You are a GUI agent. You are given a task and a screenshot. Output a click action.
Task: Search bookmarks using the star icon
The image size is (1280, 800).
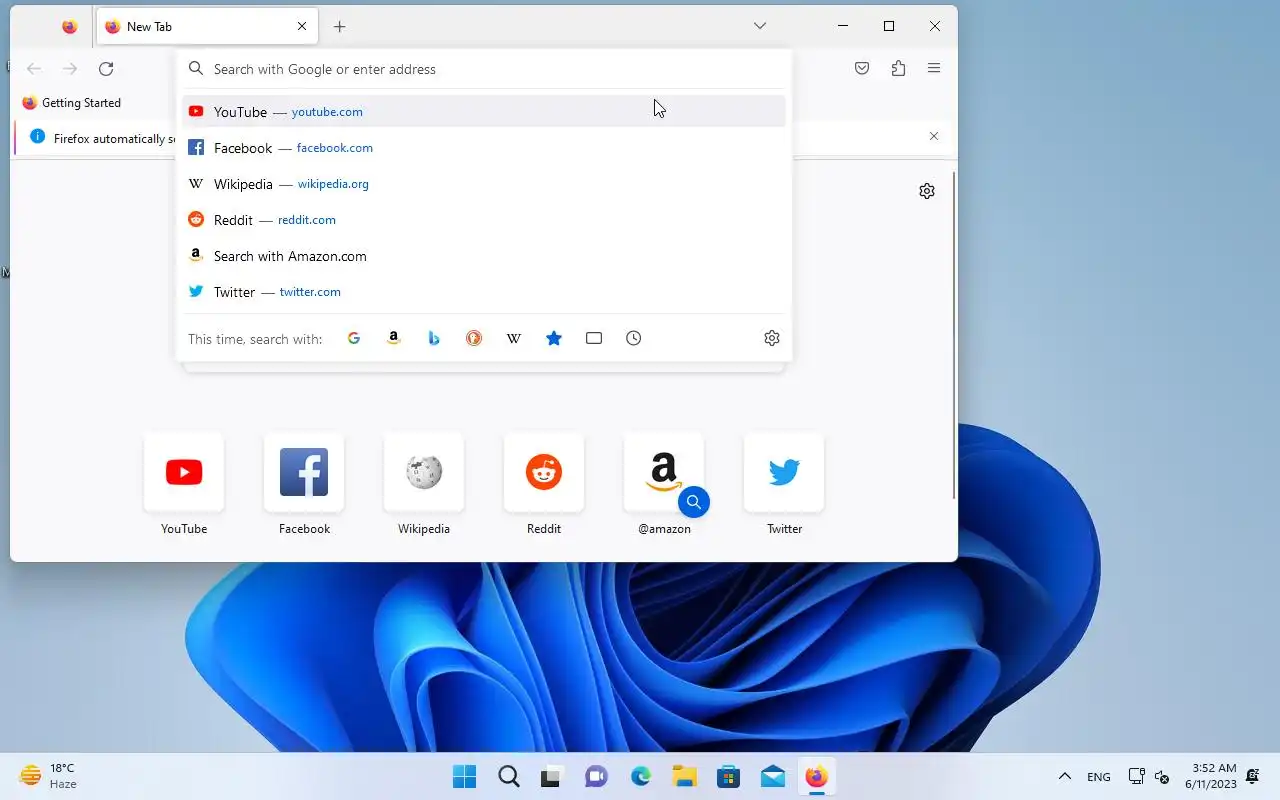(554, 338)
